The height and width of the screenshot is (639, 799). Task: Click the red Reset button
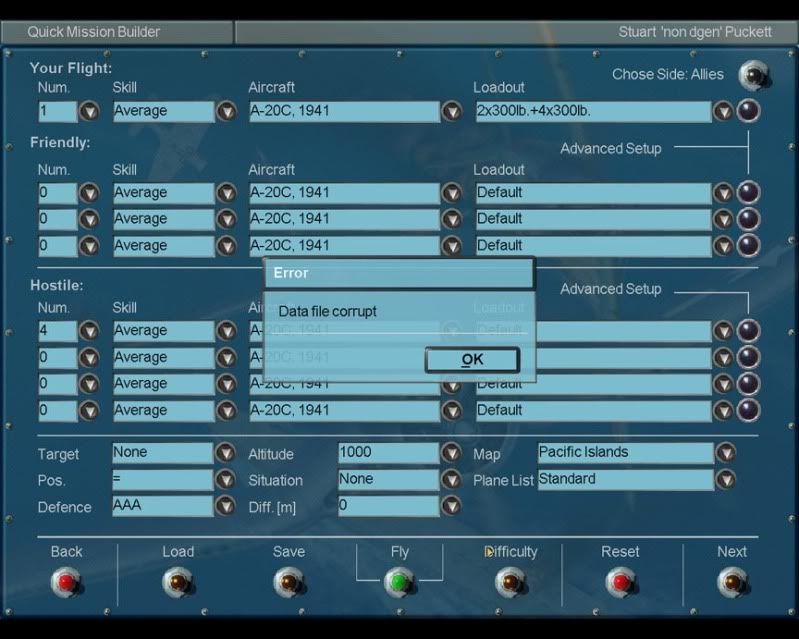(x=621, y=582)
